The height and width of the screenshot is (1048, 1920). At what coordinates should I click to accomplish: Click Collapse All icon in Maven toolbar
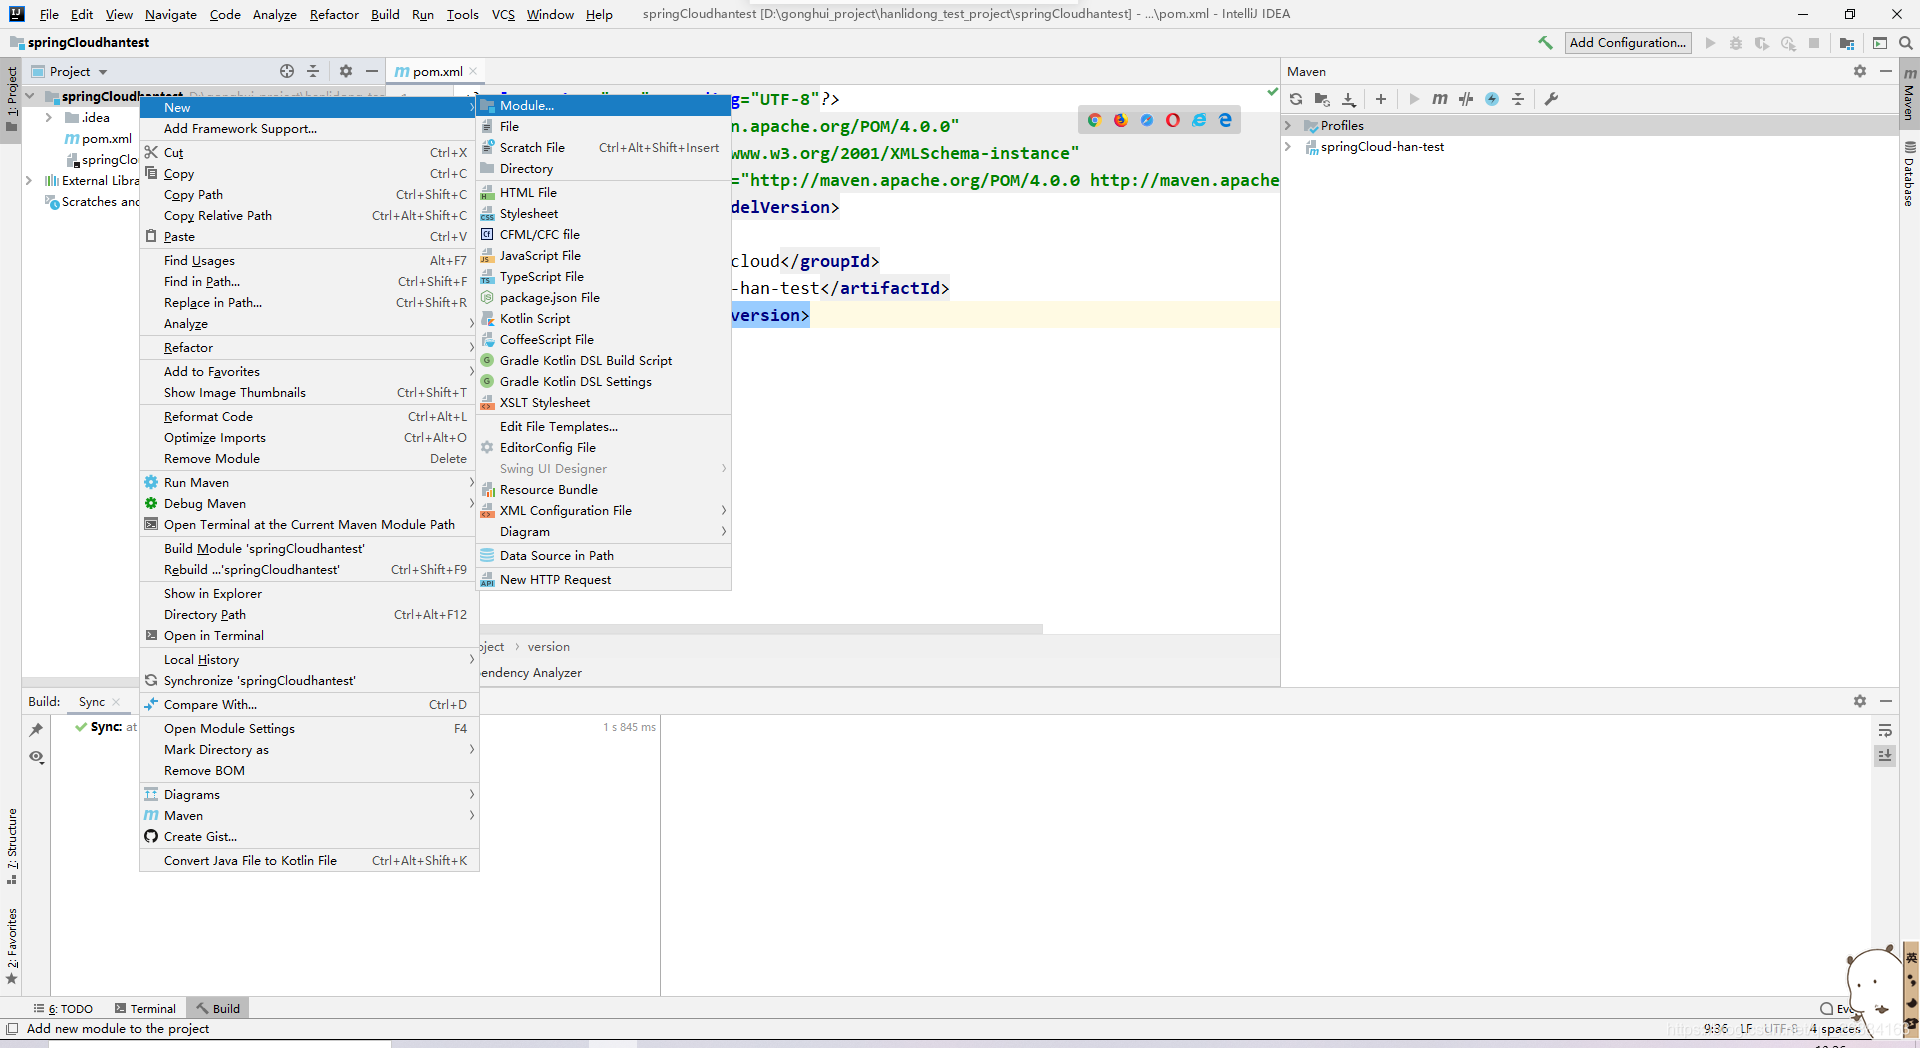1518,99
